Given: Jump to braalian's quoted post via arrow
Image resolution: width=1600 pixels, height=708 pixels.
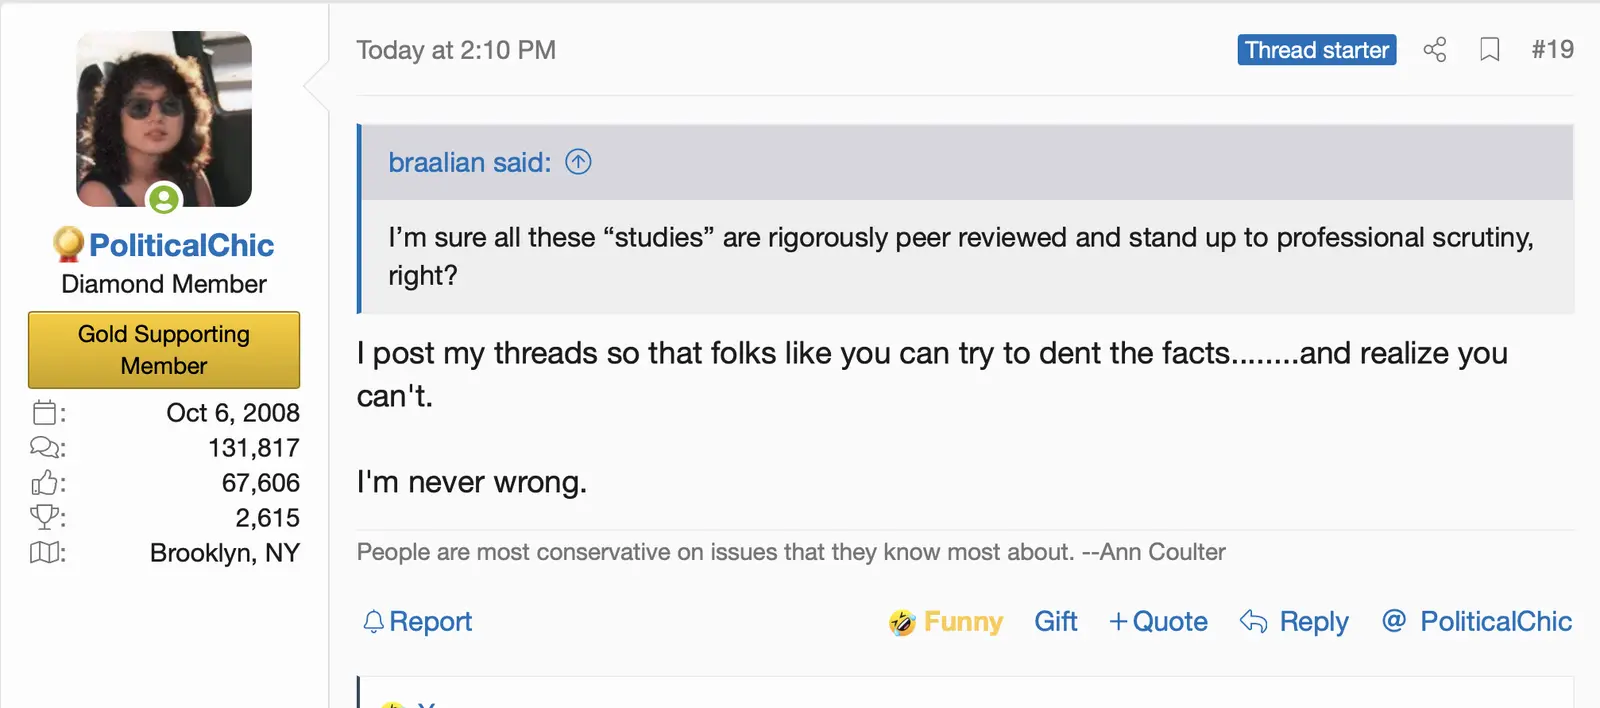Looking at the screenshot, I should point(578,161).
